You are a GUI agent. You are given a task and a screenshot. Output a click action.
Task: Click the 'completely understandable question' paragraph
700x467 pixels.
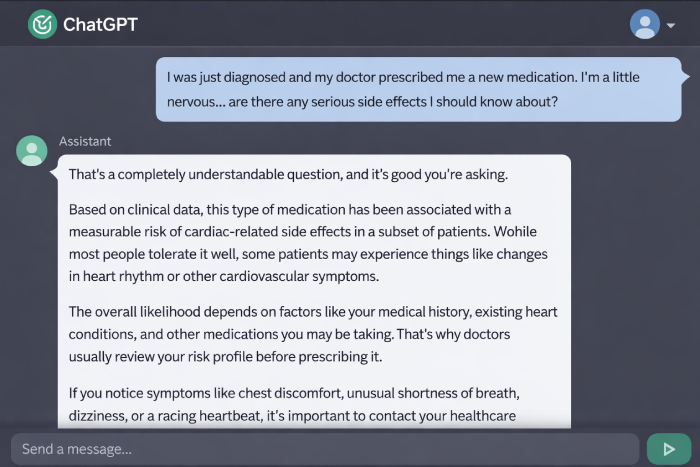tap(288, 174)
